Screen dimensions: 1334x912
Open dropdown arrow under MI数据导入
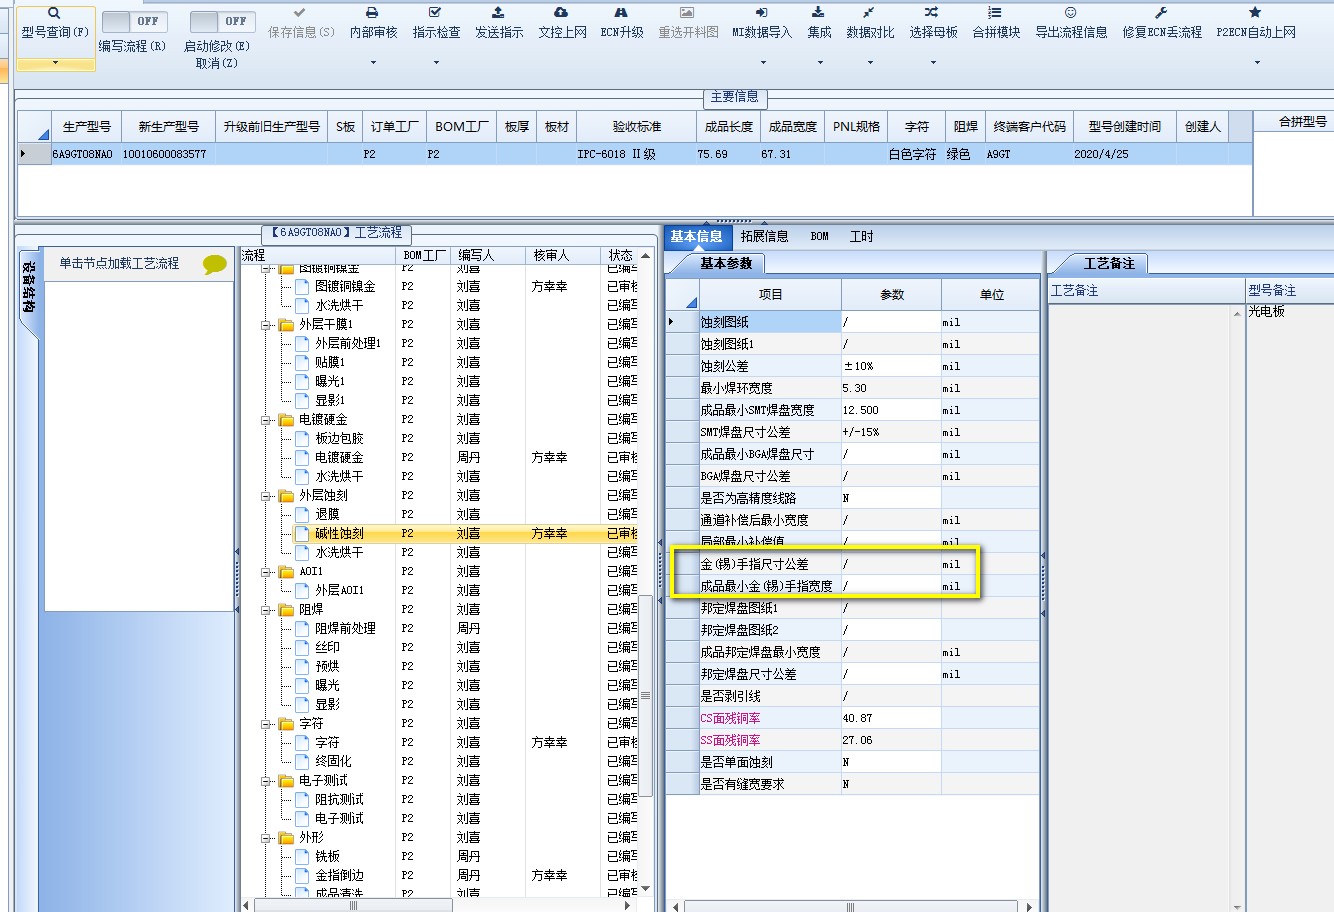coord(763,63)
